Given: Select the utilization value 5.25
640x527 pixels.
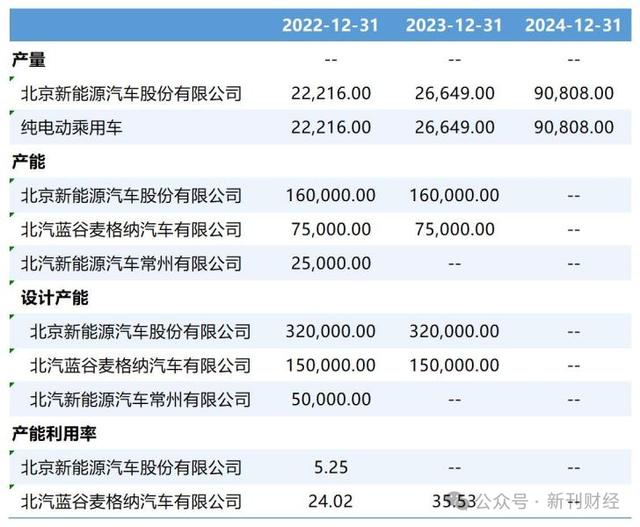Looking at the screenshot, I should point(331,467).
